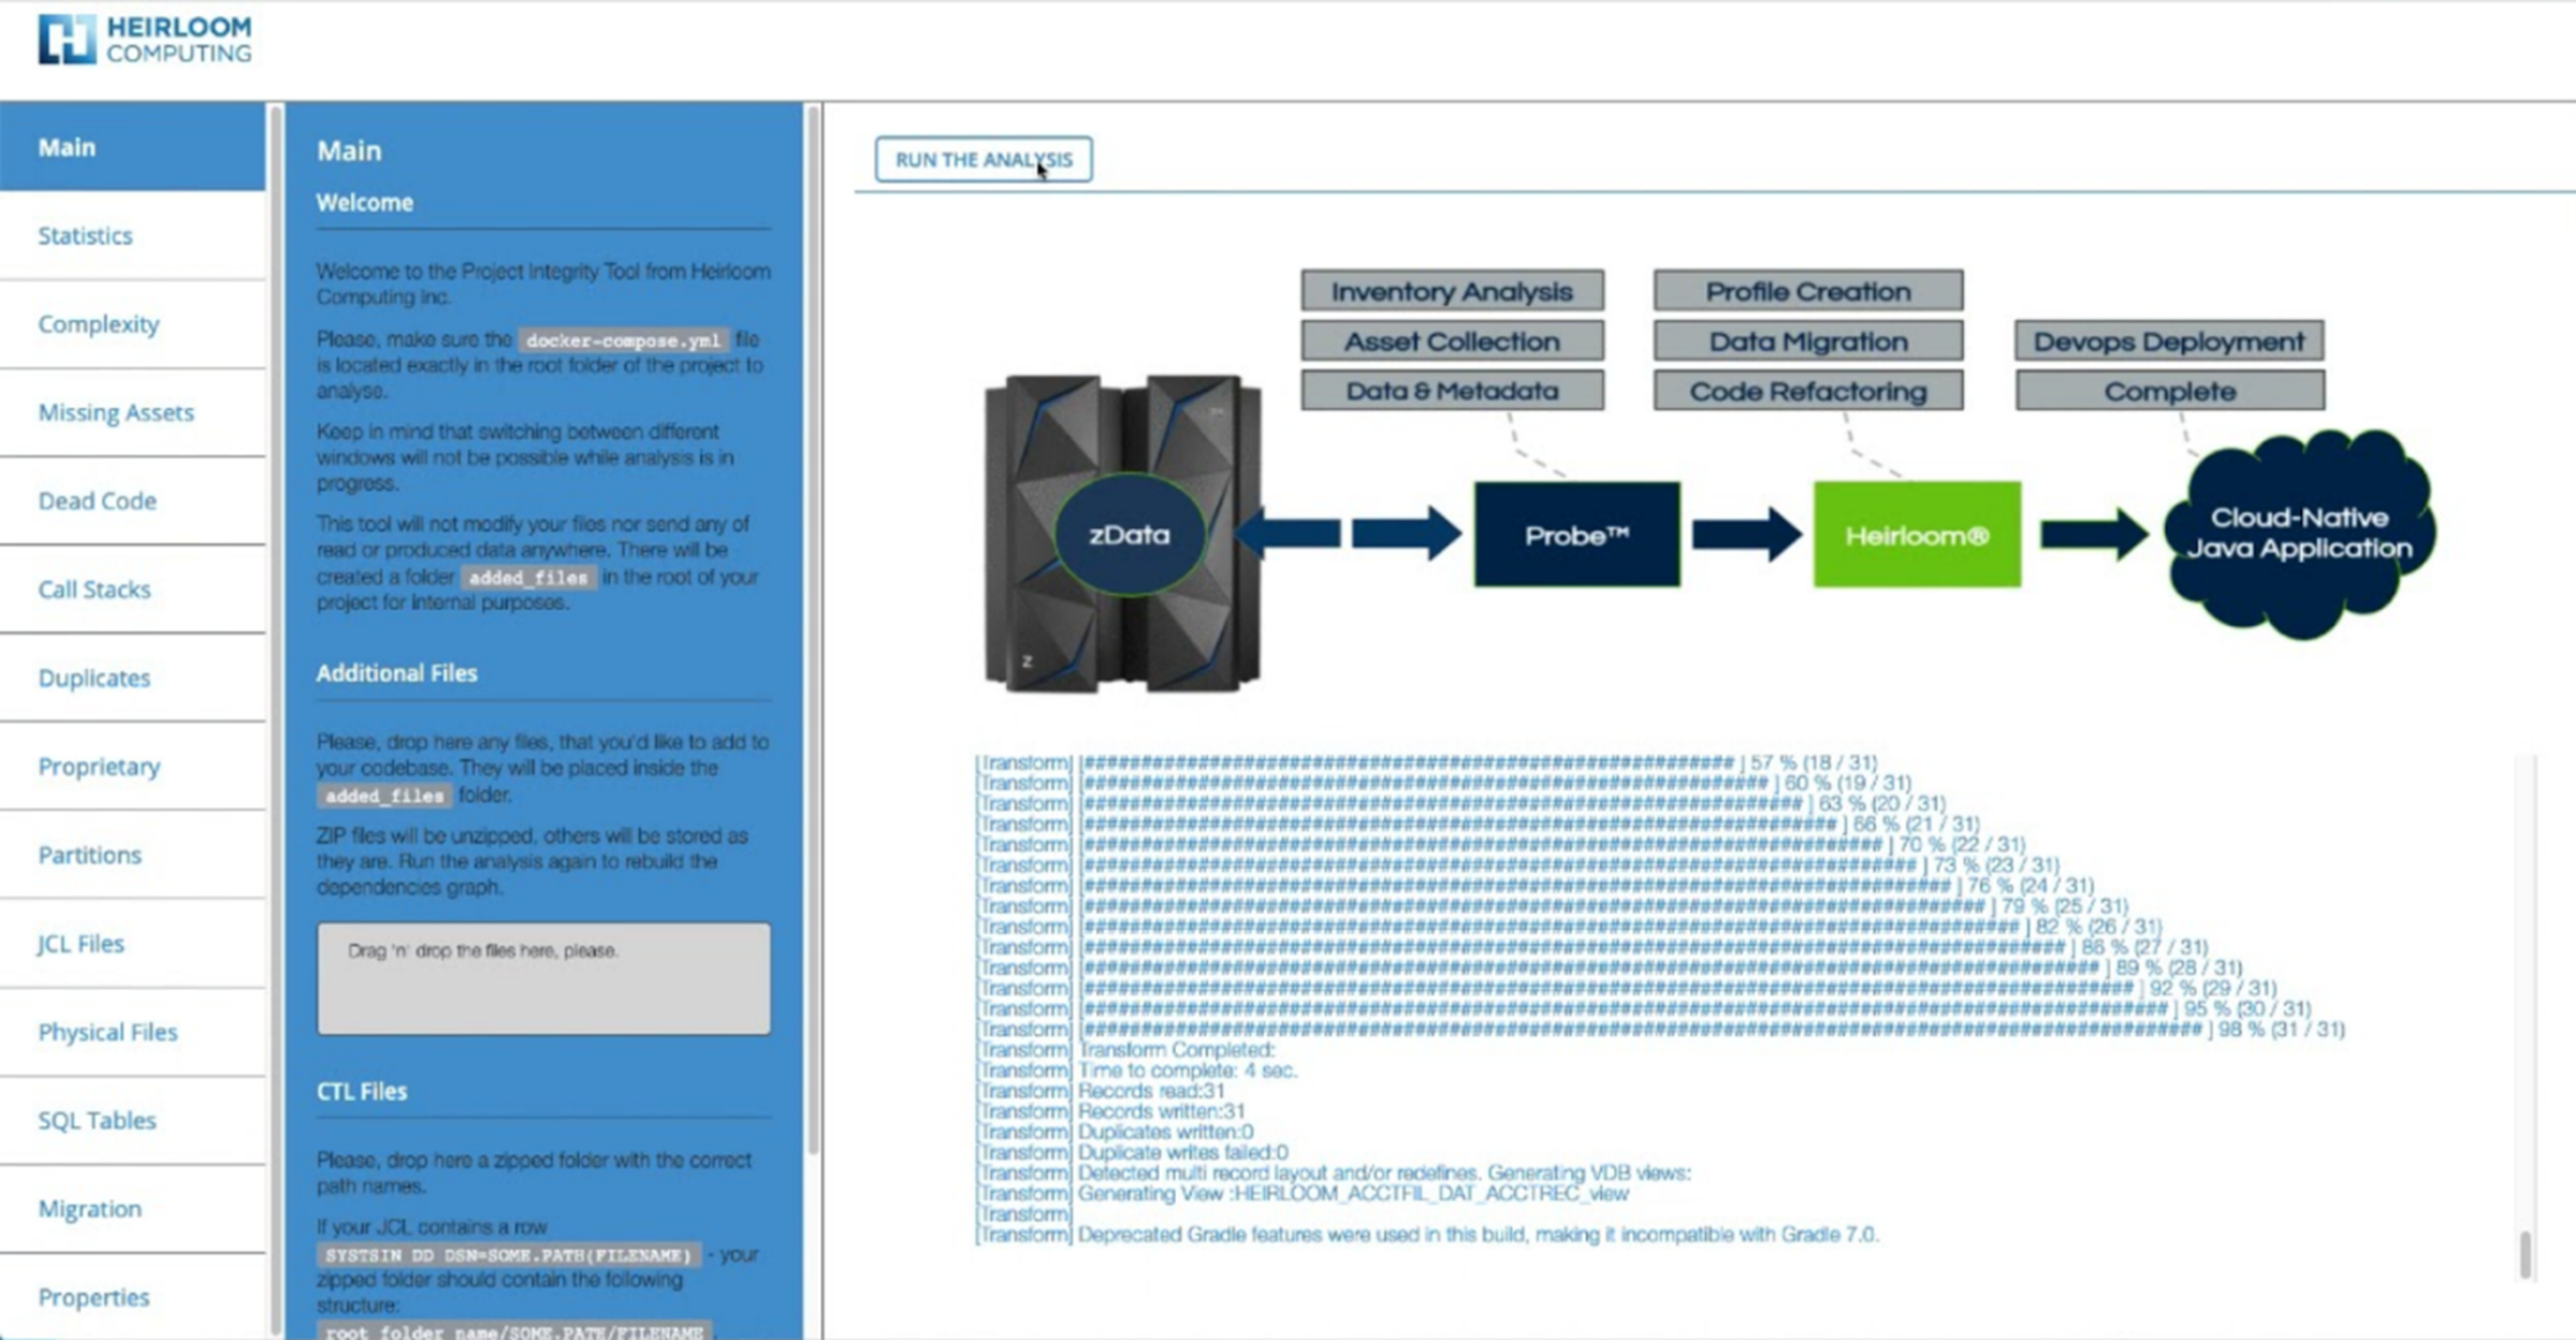2576x1340 pixels.
Task: Click the Code Refactoring label box
Action: point(1807,391)
